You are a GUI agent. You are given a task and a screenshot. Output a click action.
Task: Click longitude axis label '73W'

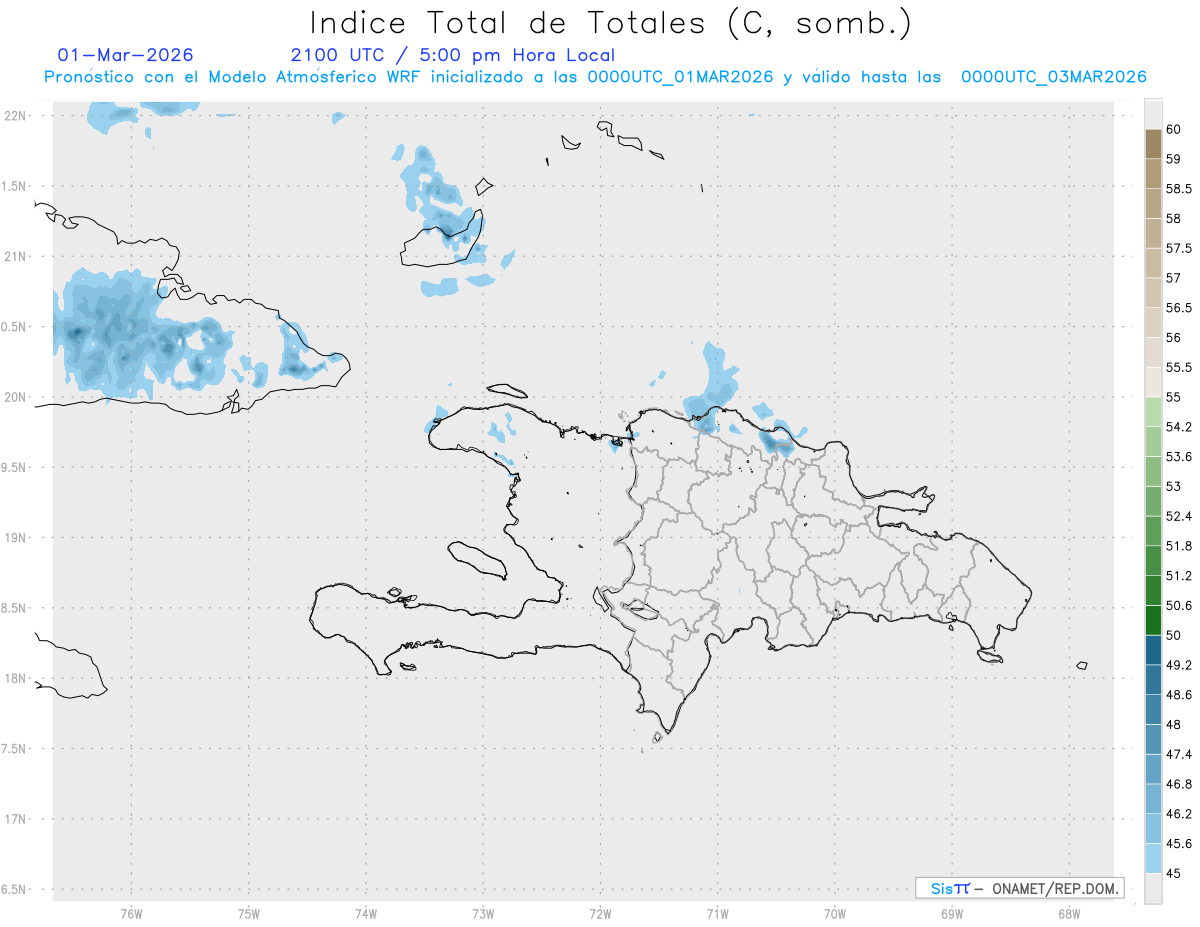point(483,914)
